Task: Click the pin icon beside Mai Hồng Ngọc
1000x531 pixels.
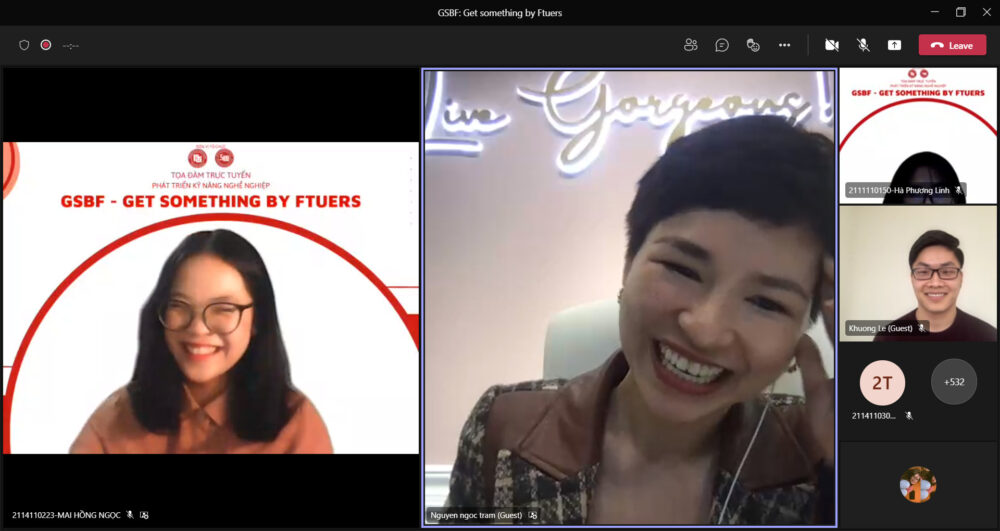Action: (x=144, y=515)
